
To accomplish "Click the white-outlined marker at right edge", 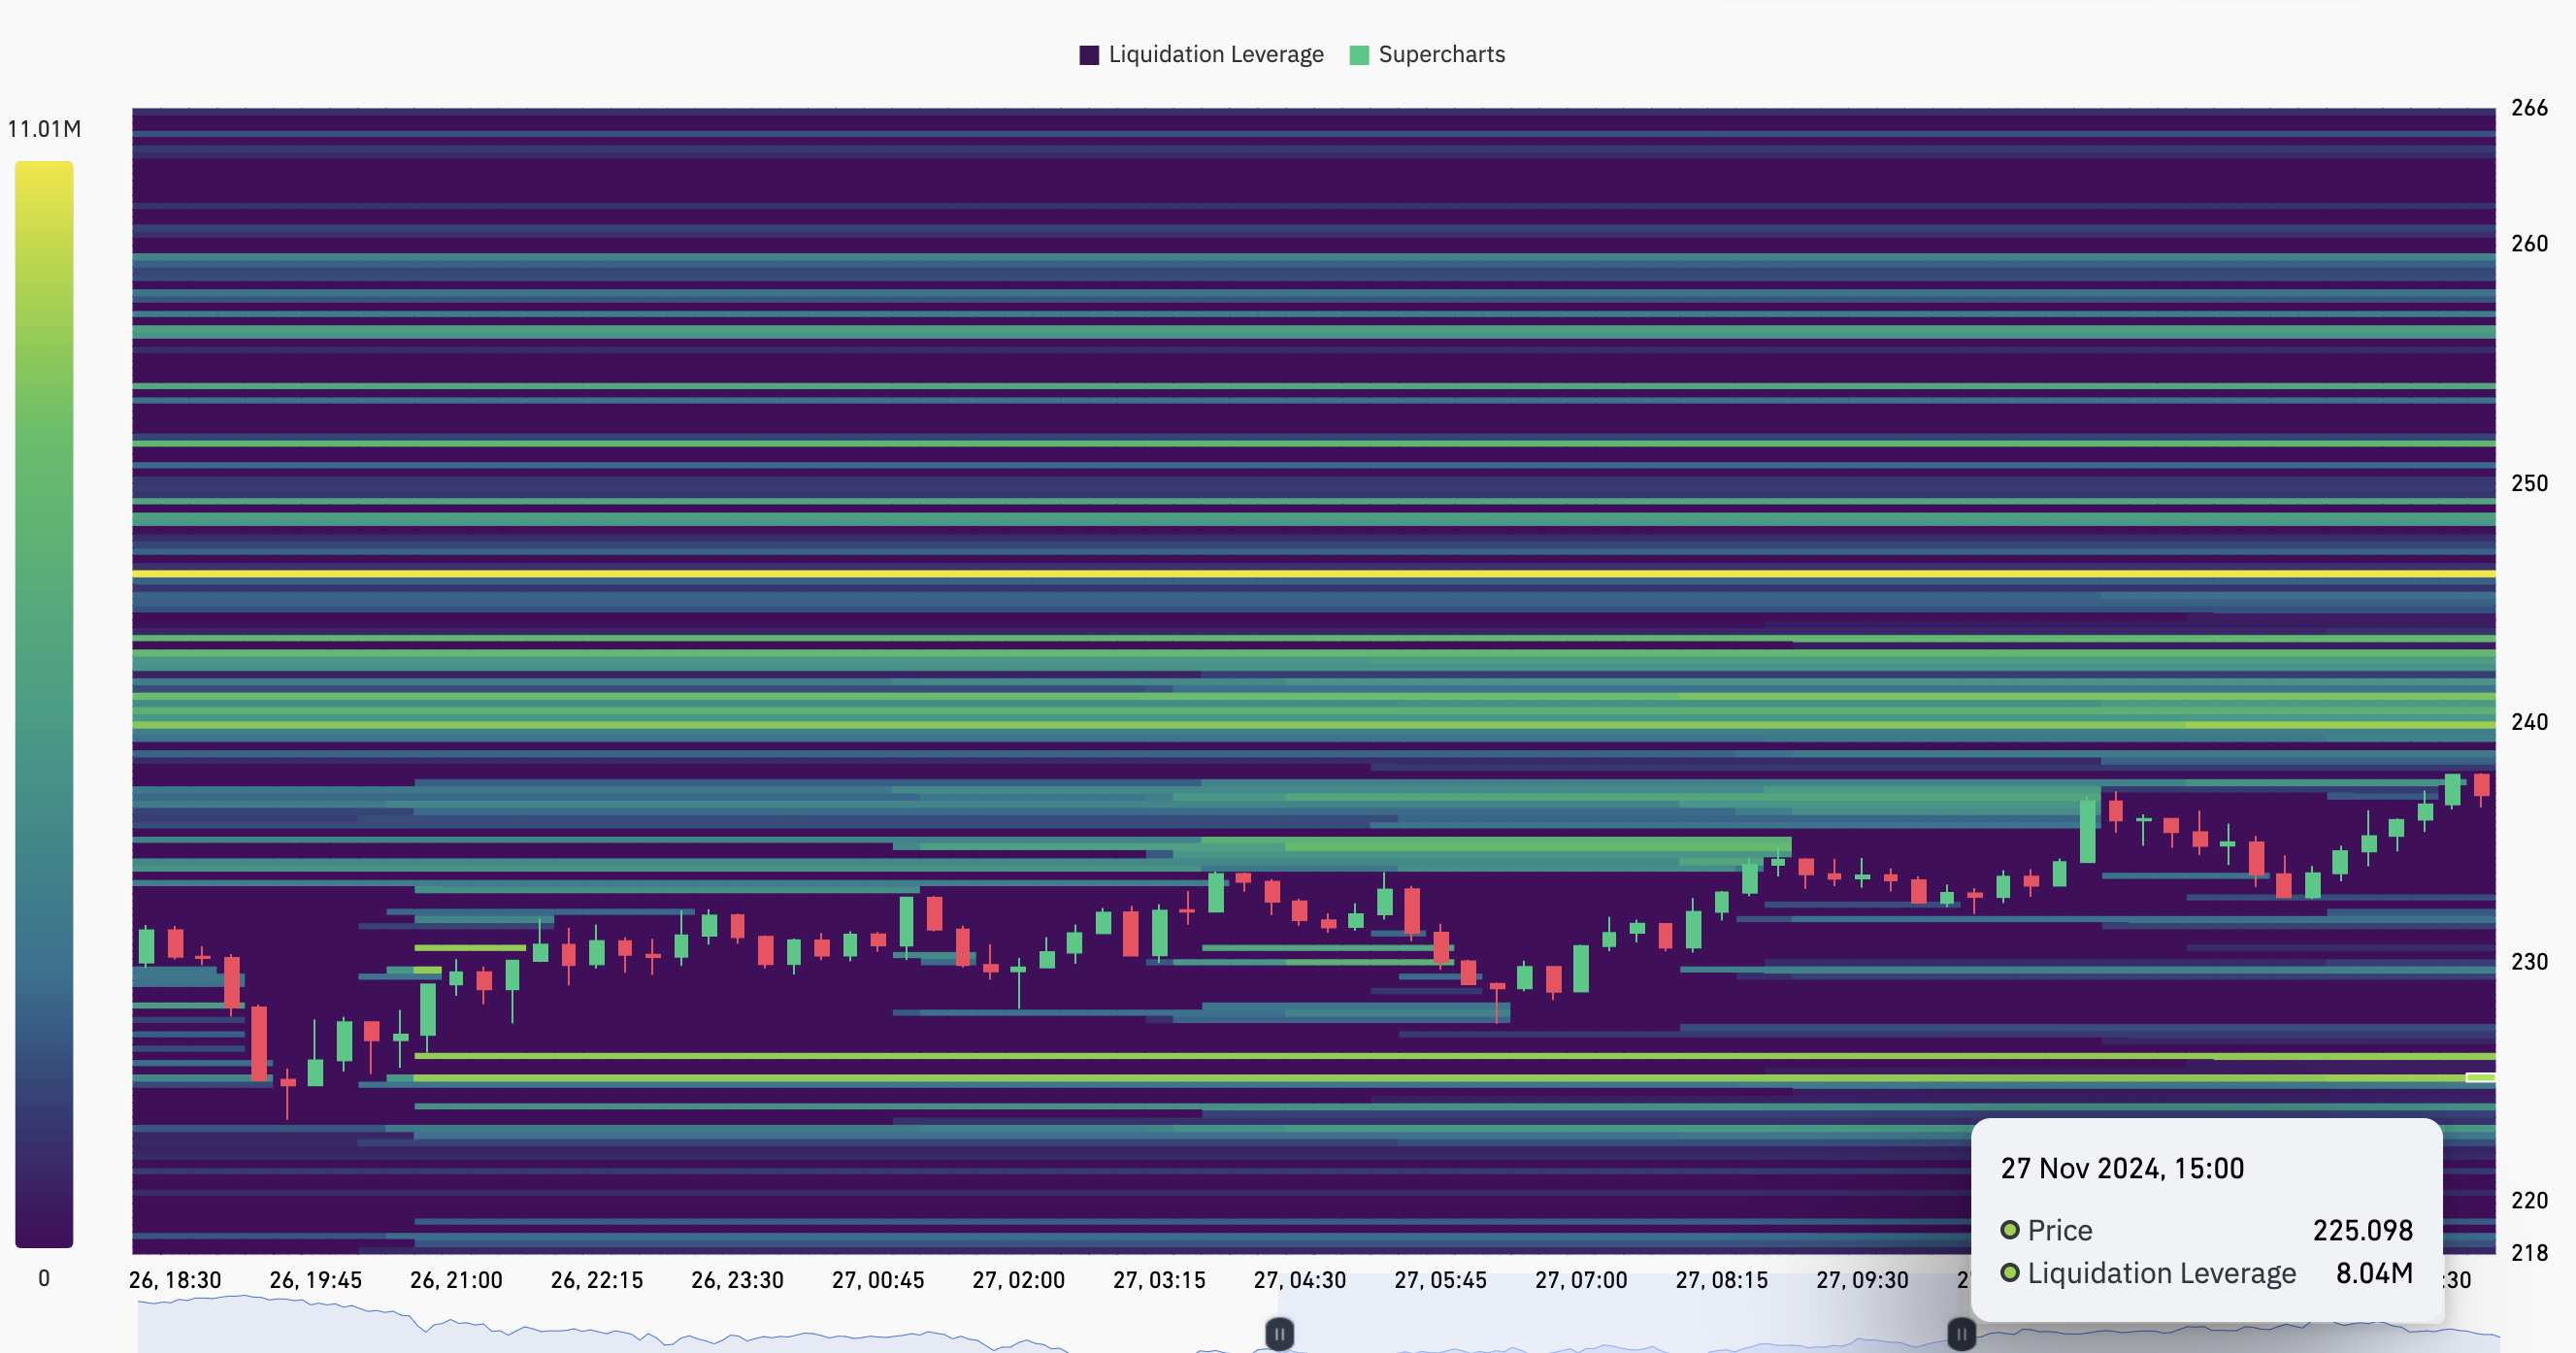I will [x=2480, y=1077].
